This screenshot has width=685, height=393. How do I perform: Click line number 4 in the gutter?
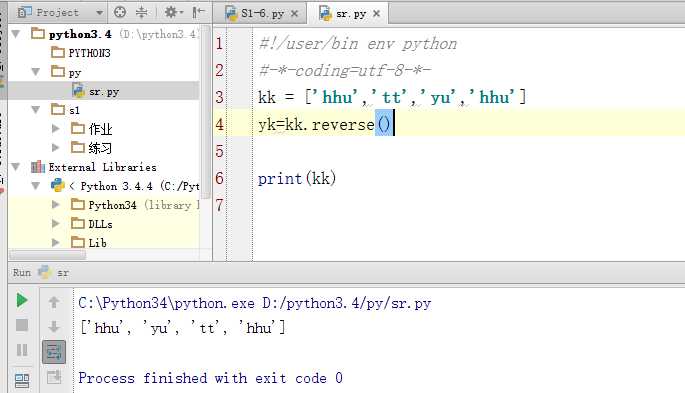click(x=219, y=124)
